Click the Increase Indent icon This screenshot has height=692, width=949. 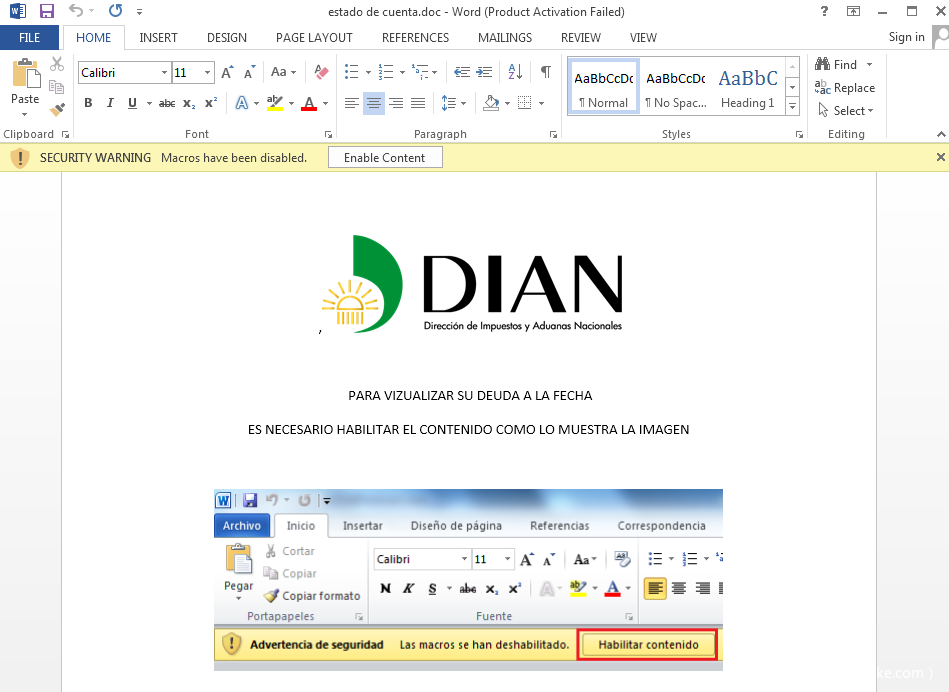click(484, 72)
